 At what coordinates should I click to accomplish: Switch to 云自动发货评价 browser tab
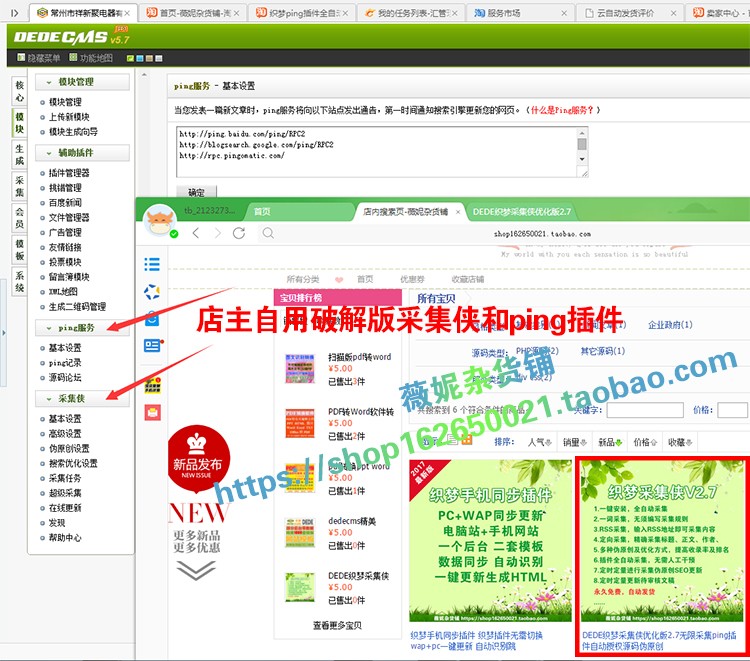point(630,13)
